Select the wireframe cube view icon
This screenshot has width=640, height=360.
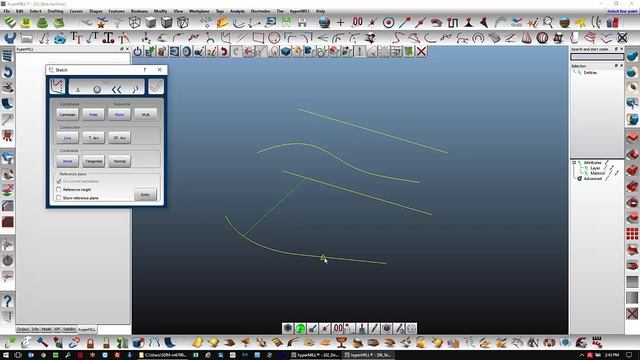coord(135,22)
